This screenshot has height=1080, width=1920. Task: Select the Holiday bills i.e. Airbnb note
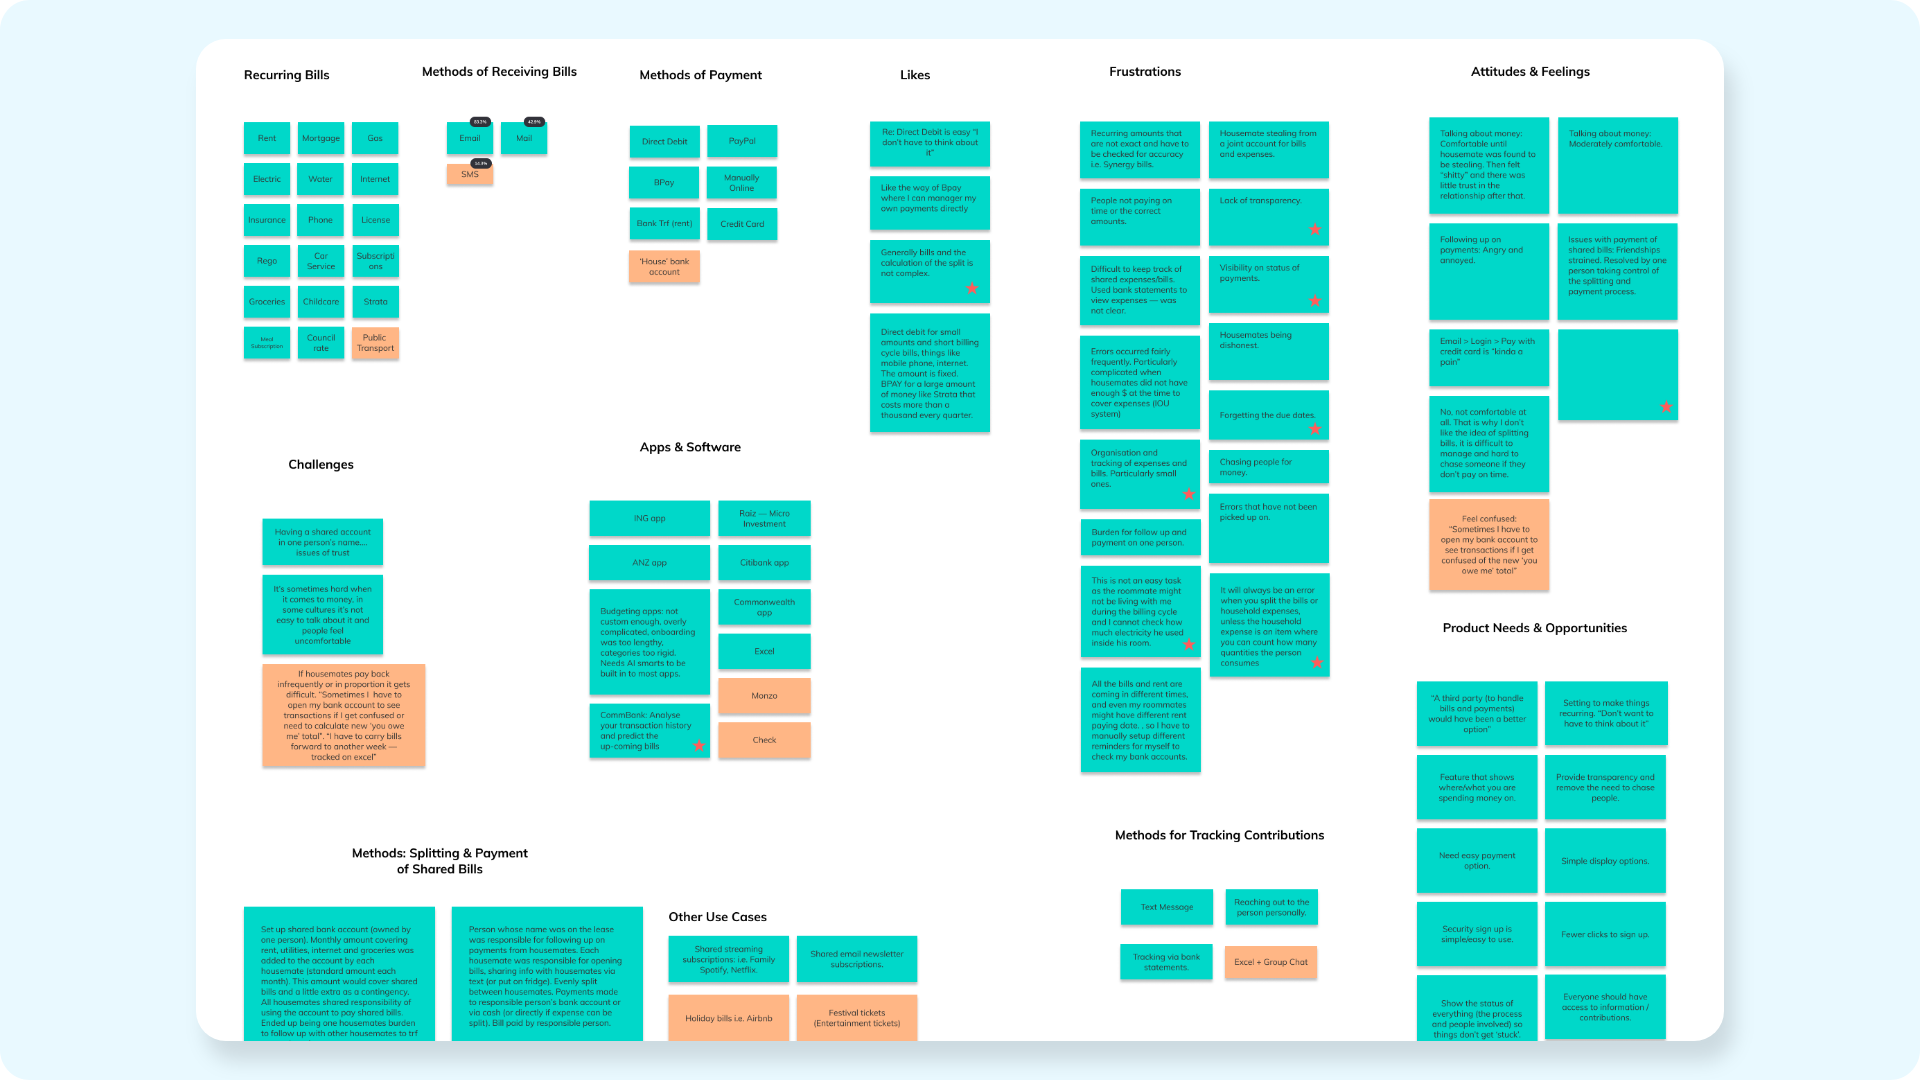click(x=728, y=1018)
